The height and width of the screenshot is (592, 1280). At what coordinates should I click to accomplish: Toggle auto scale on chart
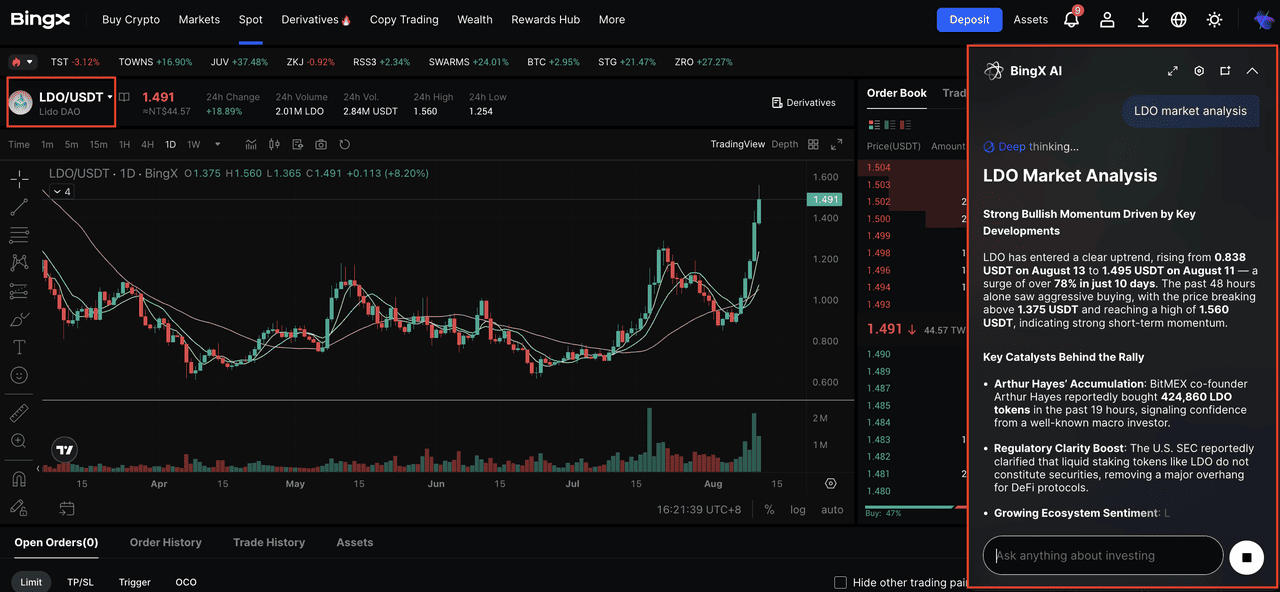coord(832,509)
